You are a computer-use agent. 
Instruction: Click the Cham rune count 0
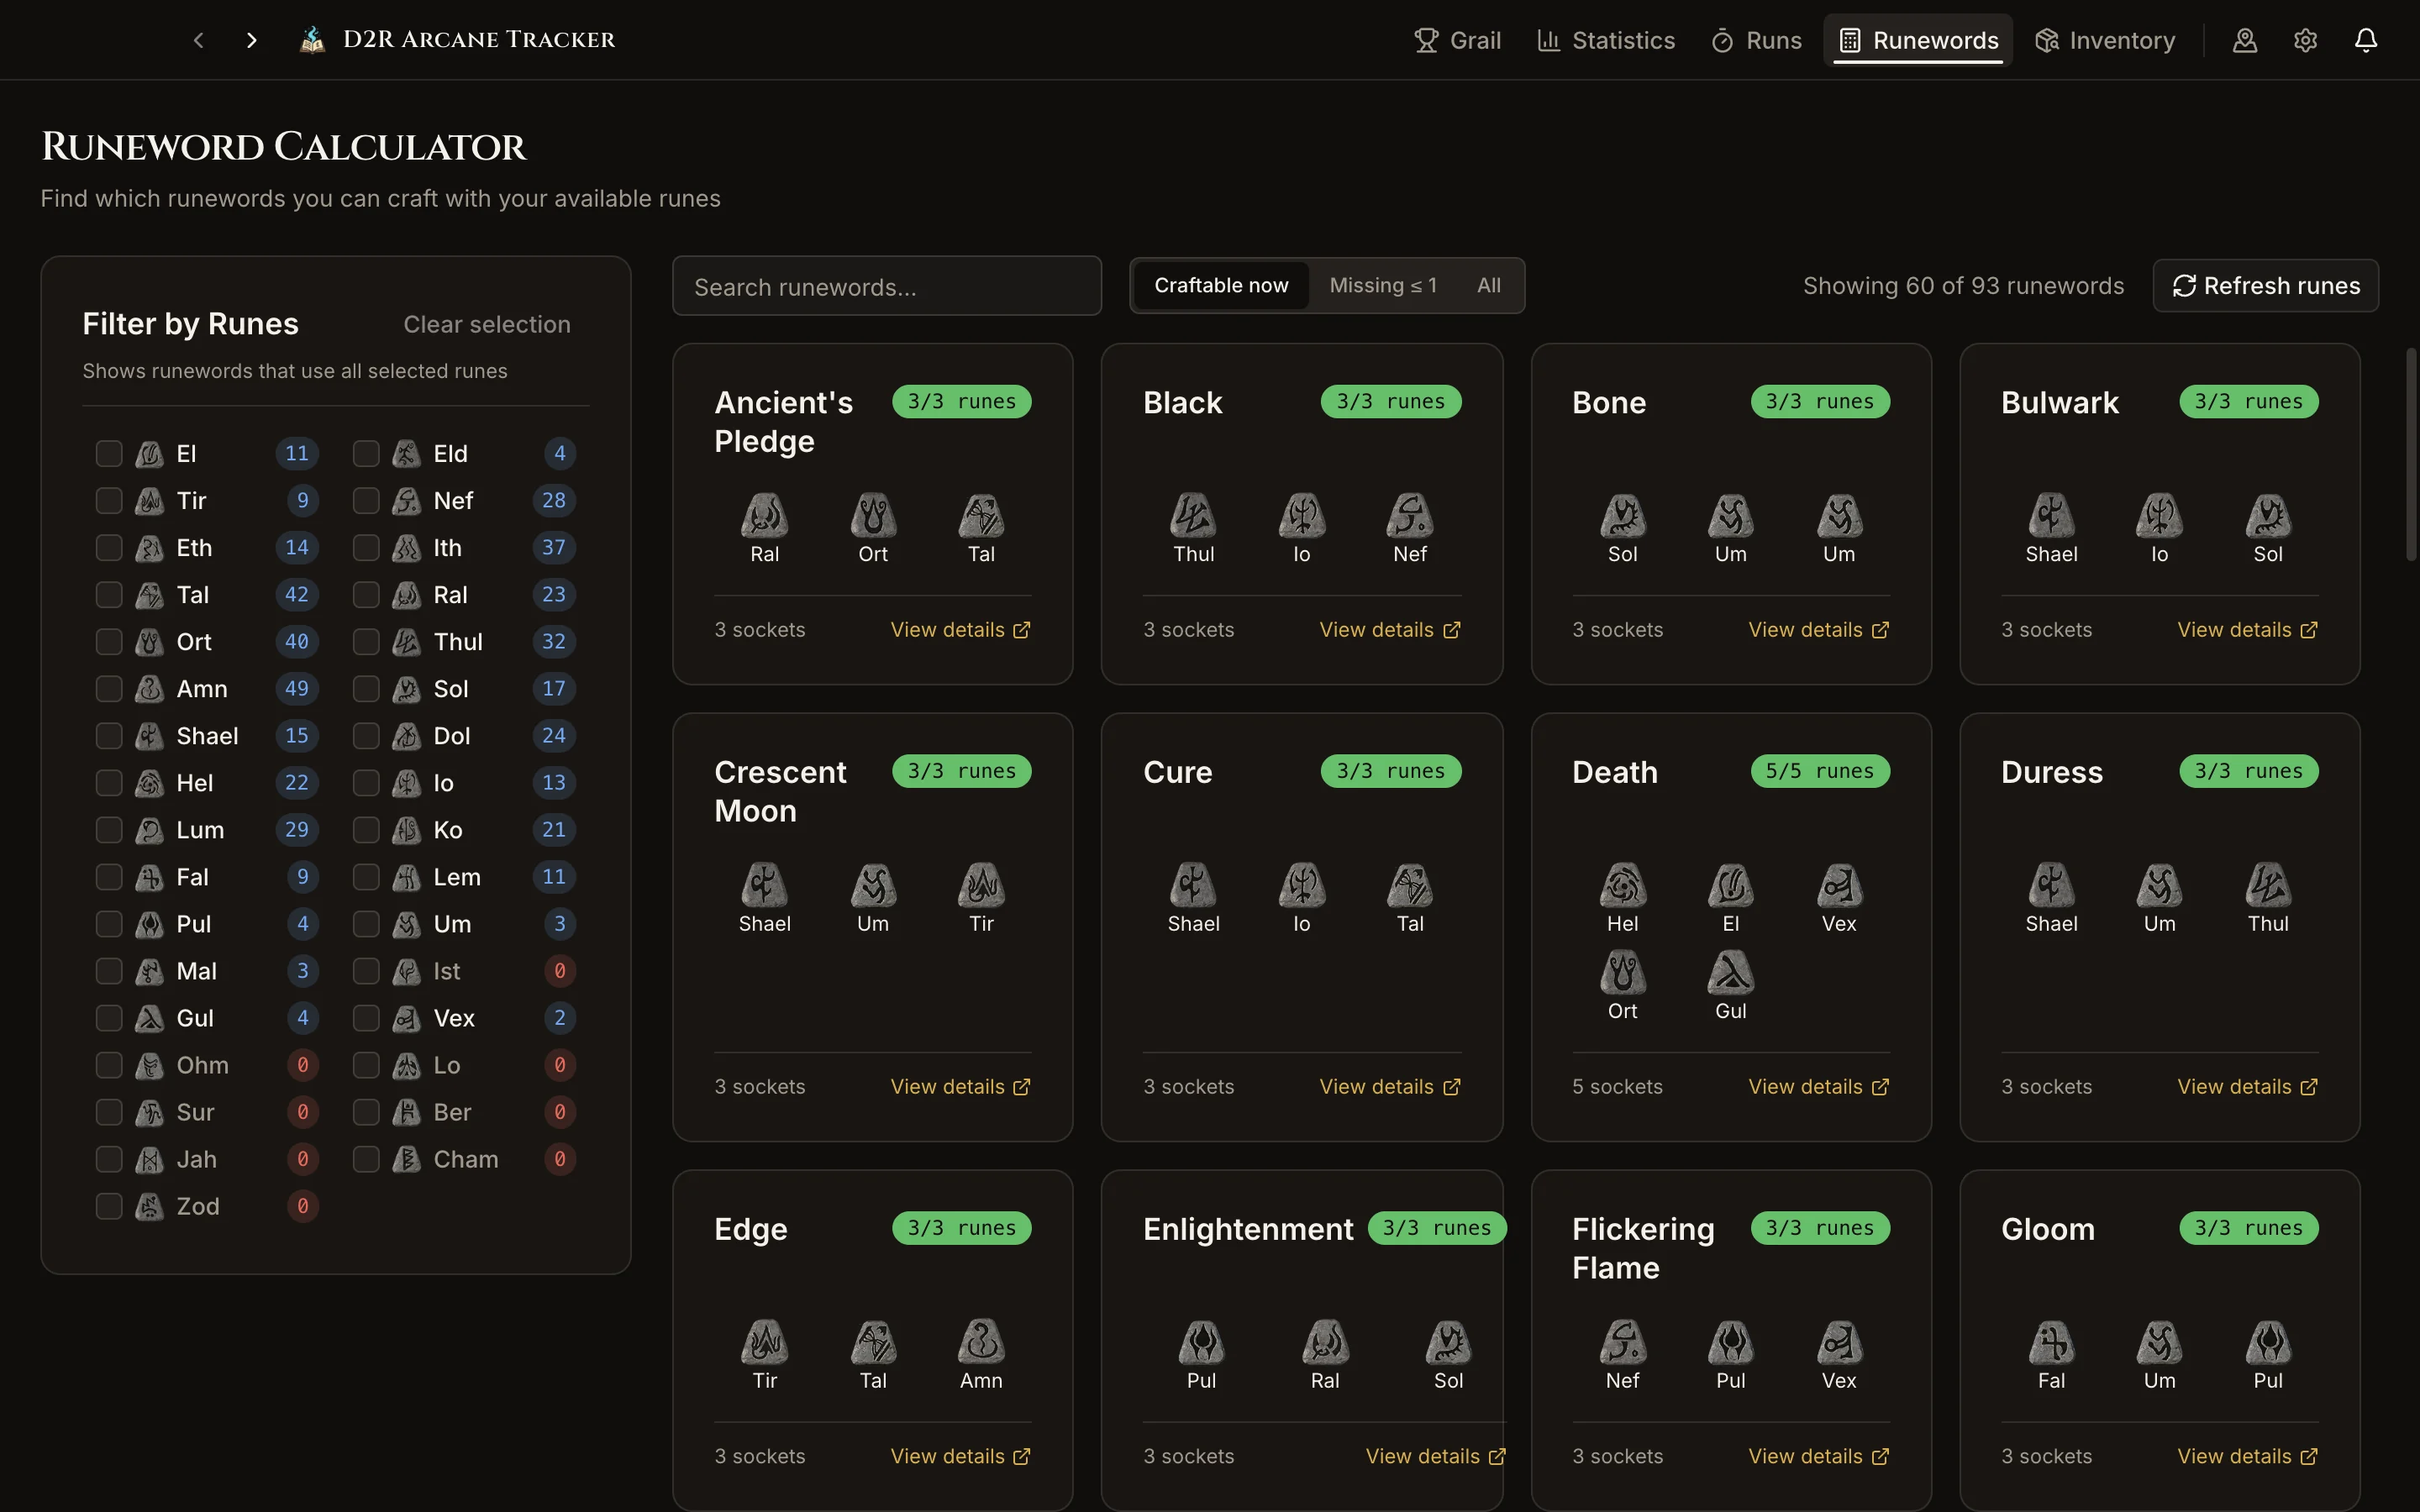560,1160
